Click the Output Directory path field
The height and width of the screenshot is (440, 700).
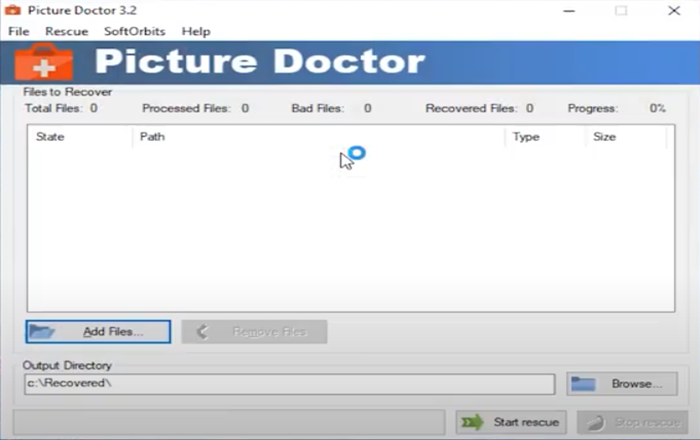pyautogui.click(x=290, y=384)
